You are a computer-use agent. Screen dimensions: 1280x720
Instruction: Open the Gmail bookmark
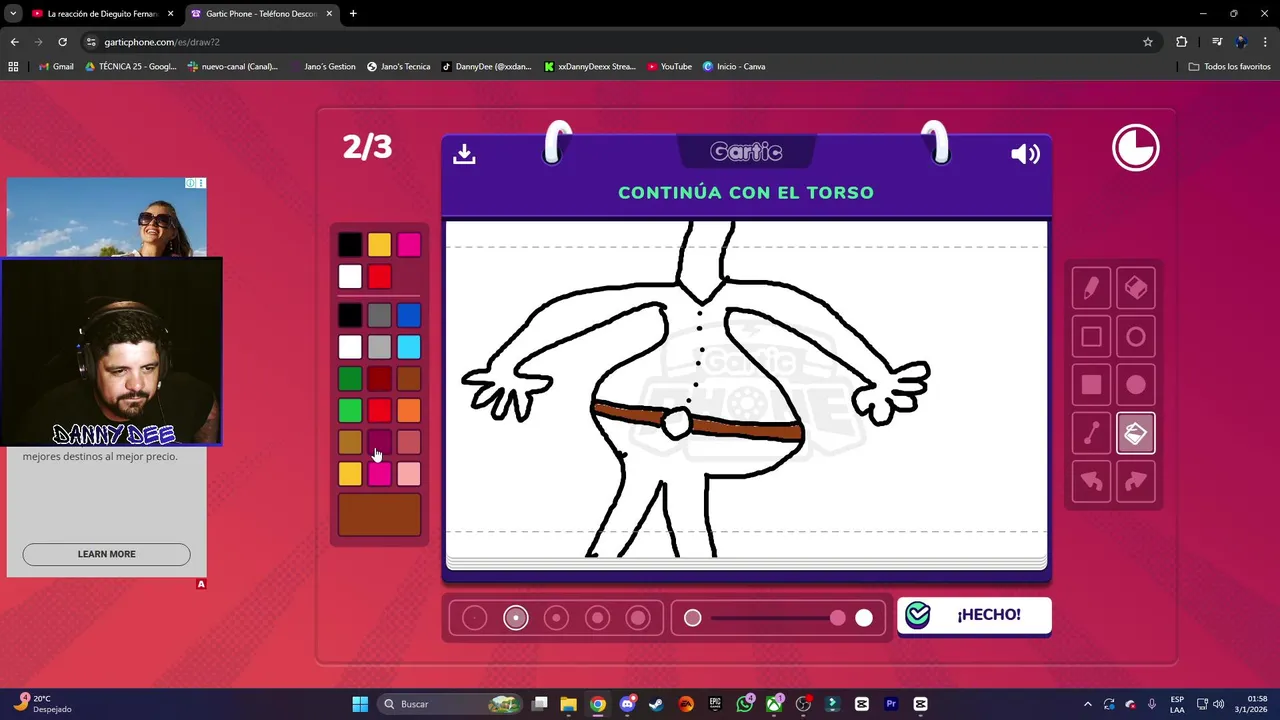click(x=56, y=66)
